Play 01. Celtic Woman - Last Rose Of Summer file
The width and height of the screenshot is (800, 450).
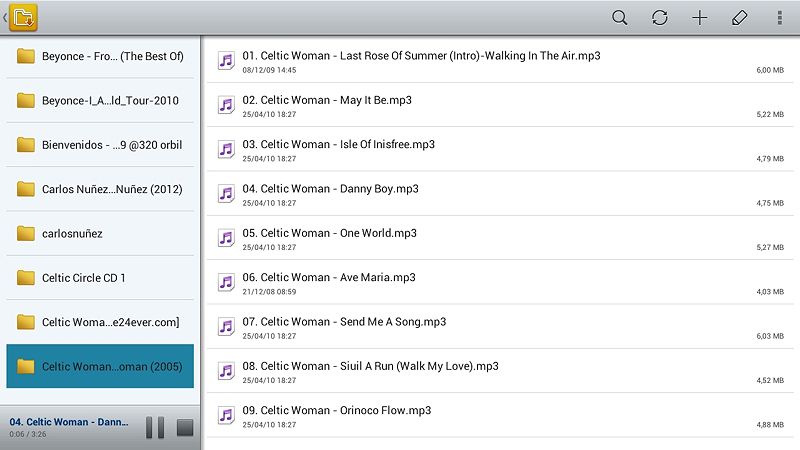(x=500, y=61)
